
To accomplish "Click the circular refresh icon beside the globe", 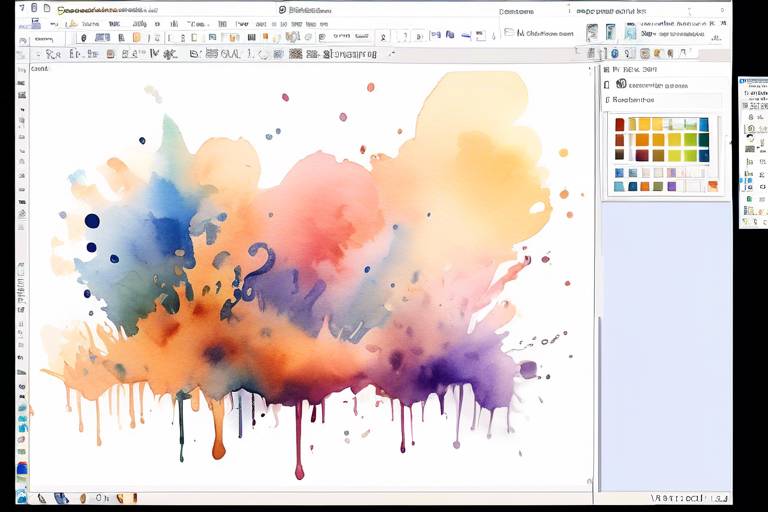I will pyautogui.click(x=308, y=37).
